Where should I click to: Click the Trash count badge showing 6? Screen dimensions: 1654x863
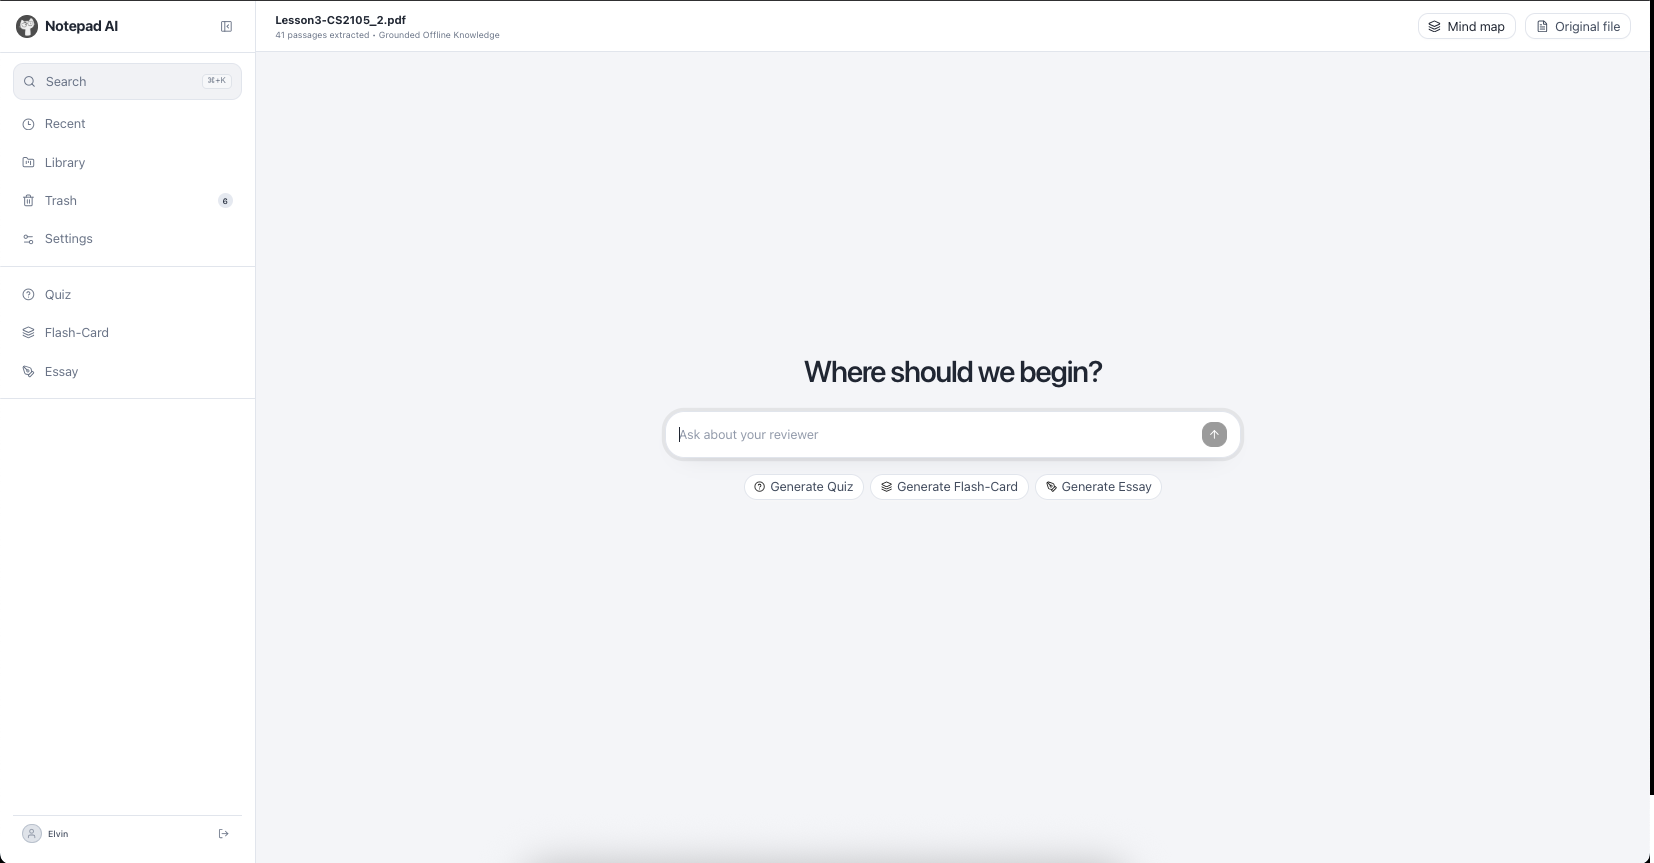coord(225,201)
